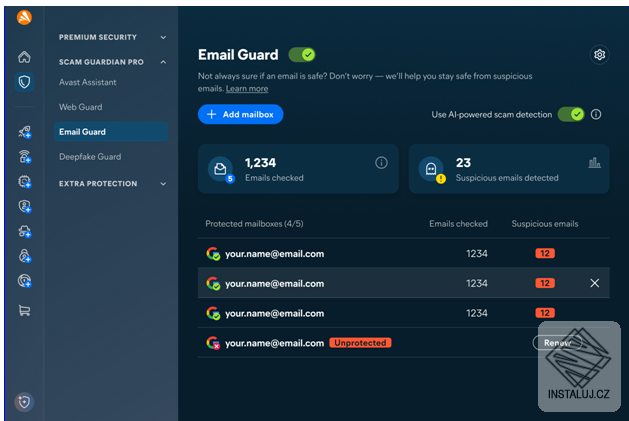Toggle the Email Guard main switch

click(302, 55)
